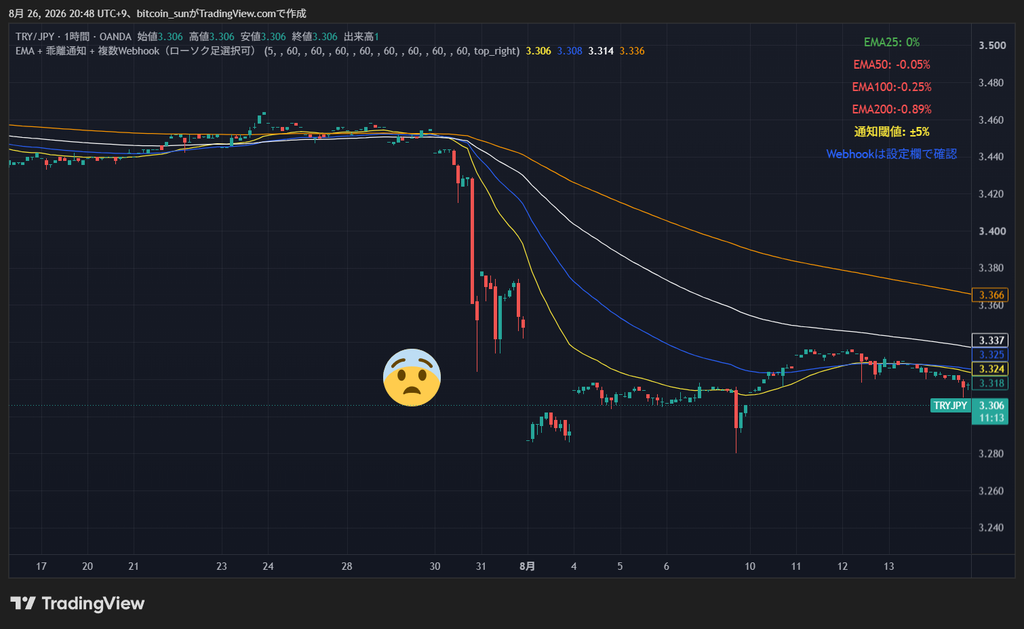Click the 3.500 price axis label

pyautogui.click(x=991, y=46)
